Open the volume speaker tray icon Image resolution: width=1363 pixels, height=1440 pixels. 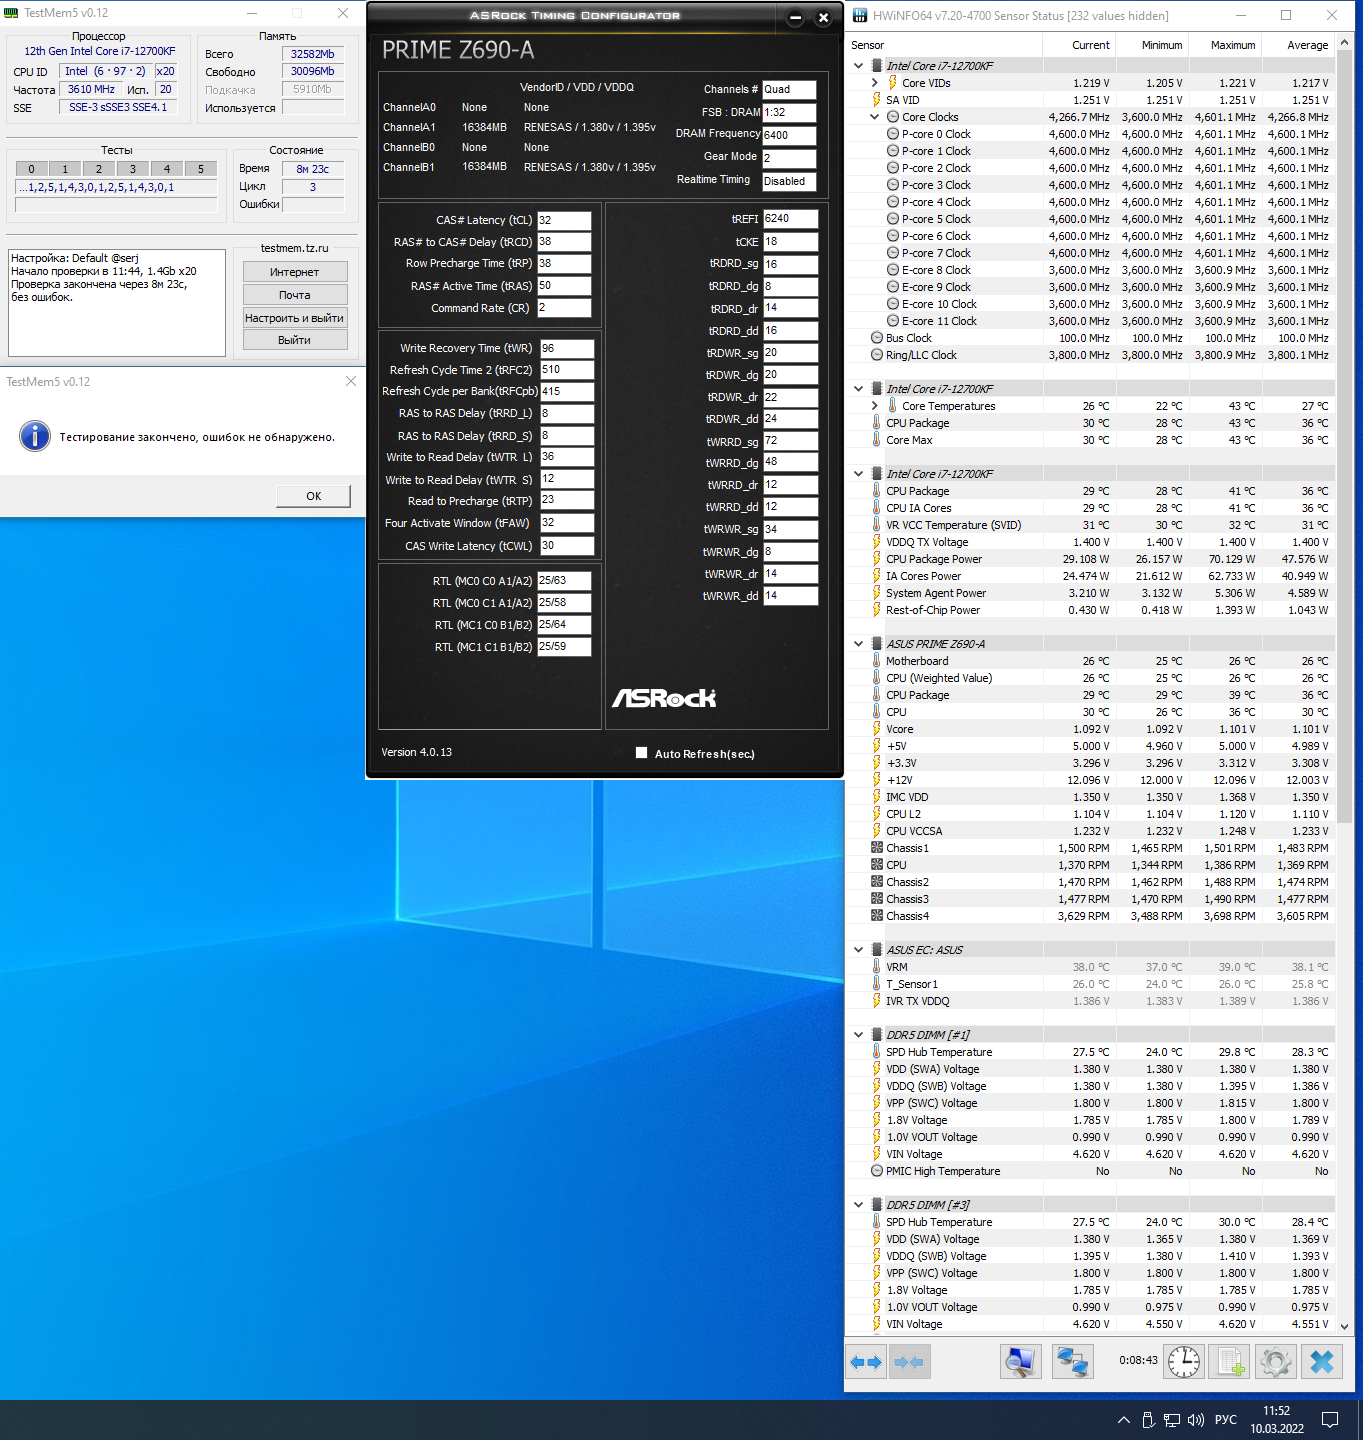click(1197, 1420)
